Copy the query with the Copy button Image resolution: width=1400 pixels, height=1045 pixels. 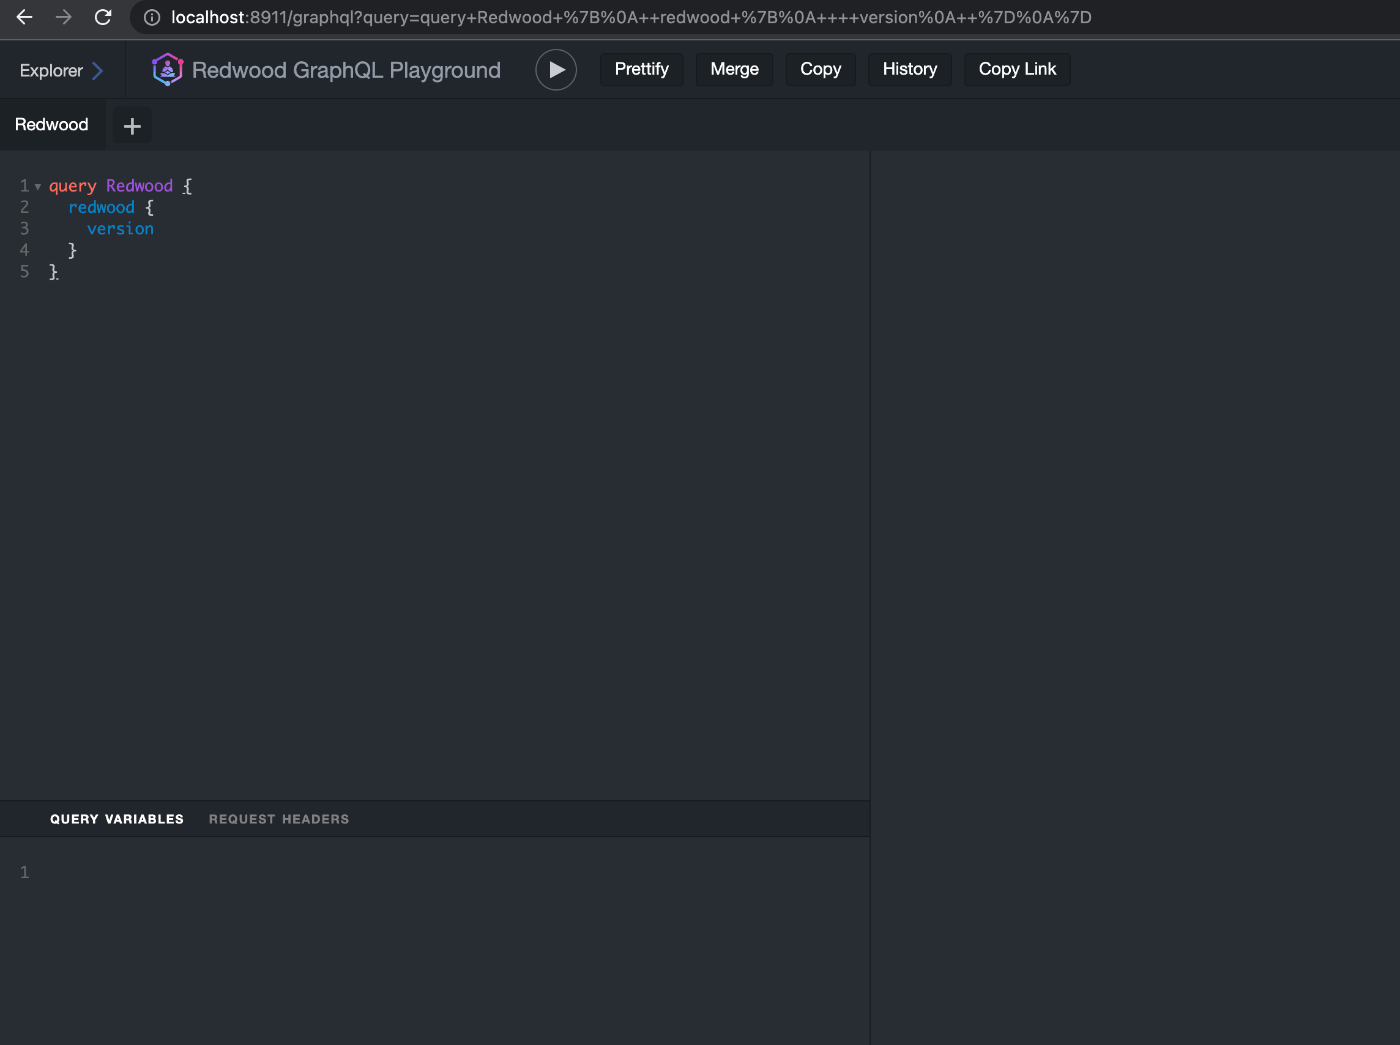coord(820,69)
